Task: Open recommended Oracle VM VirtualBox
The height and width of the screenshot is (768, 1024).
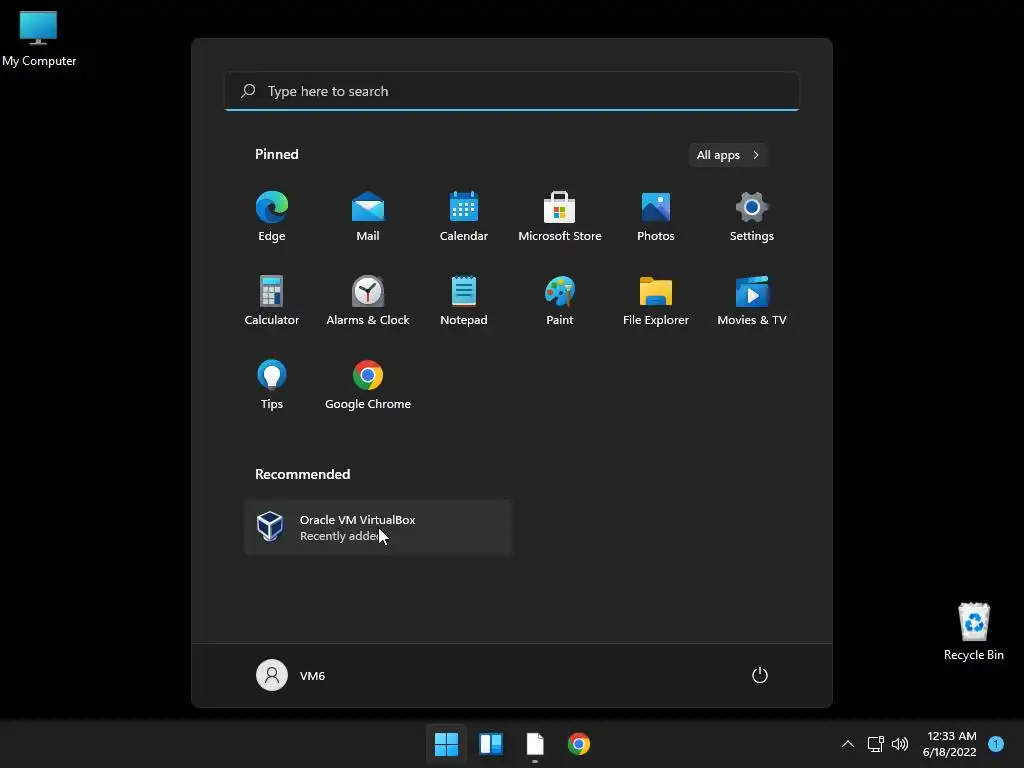Action: 378,528
